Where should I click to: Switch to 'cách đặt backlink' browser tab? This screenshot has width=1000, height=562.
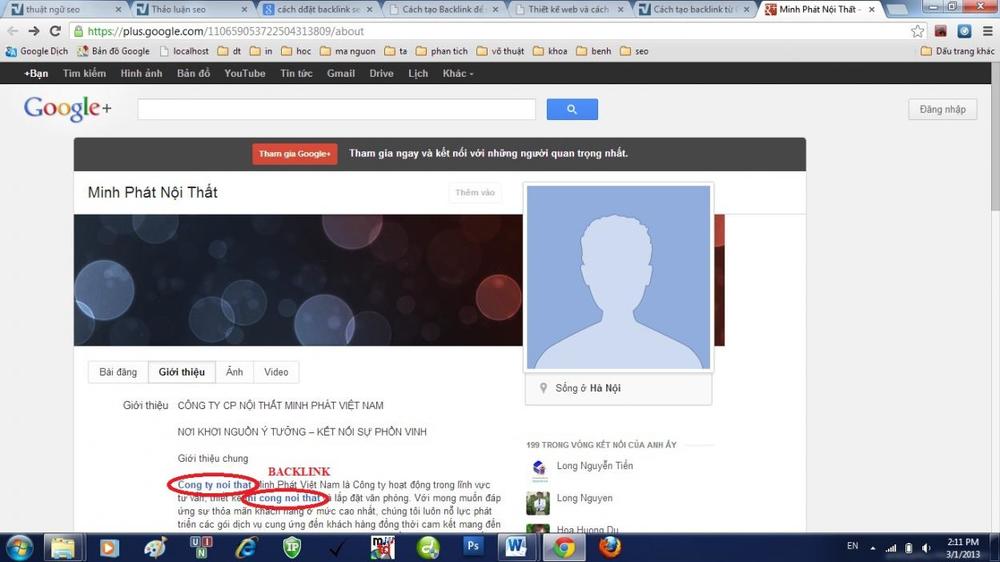[x=317, y=10]
